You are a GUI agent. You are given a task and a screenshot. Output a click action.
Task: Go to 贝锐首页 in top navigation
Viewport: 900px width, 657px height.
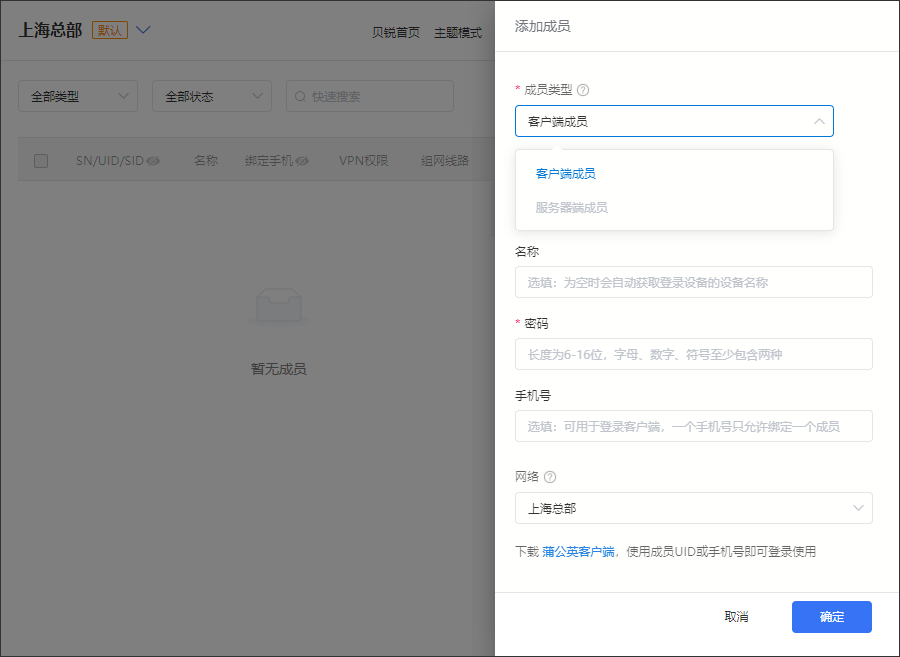pyautogui.click(x=395, y=32)
